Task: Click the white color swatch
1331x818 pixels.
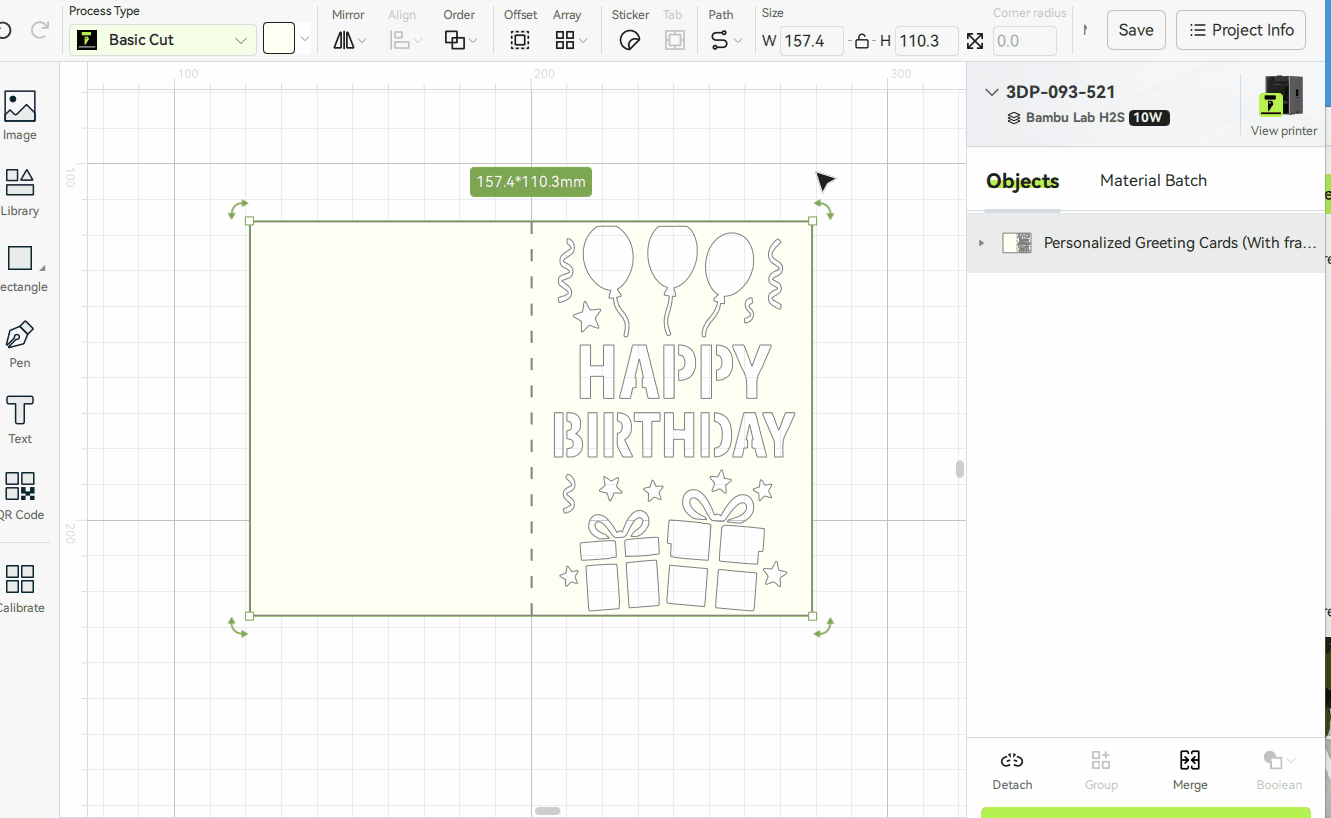Action: [x=279, y=40]
